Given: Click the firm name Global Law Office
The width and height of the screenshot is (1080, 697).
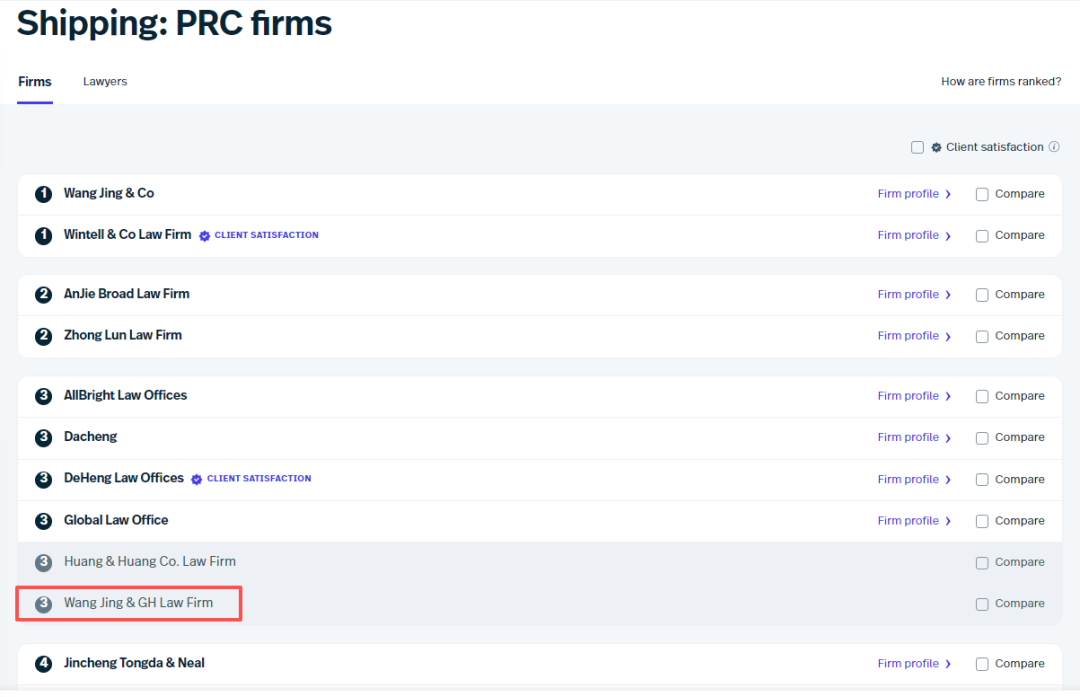Looking at the screenshot, I should pyautogui.click(x=116, y=520).
